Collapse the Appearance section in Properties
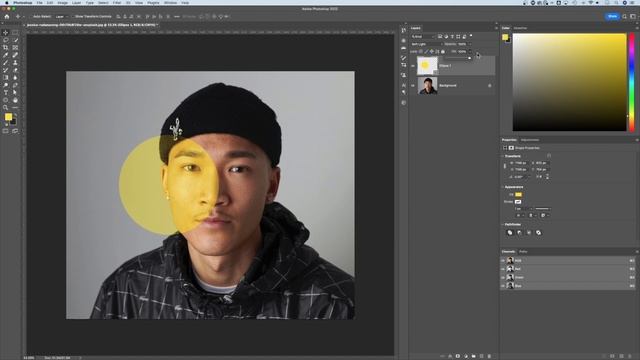 pos(503,187)
